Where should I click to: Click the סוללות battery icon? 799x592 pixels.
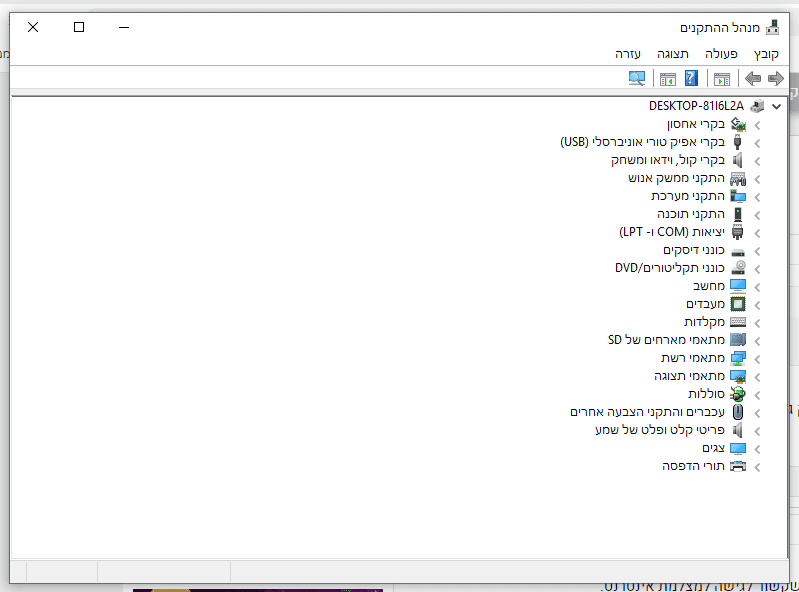(738, 394)
